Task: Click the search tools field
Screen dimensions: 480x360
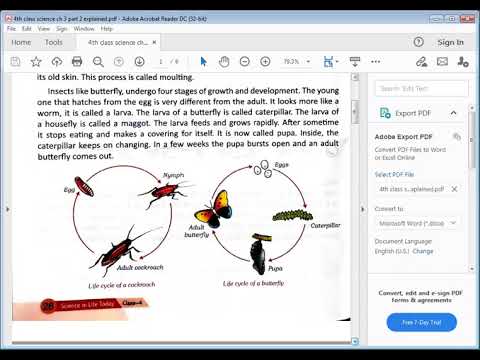Action: point(421,89)
